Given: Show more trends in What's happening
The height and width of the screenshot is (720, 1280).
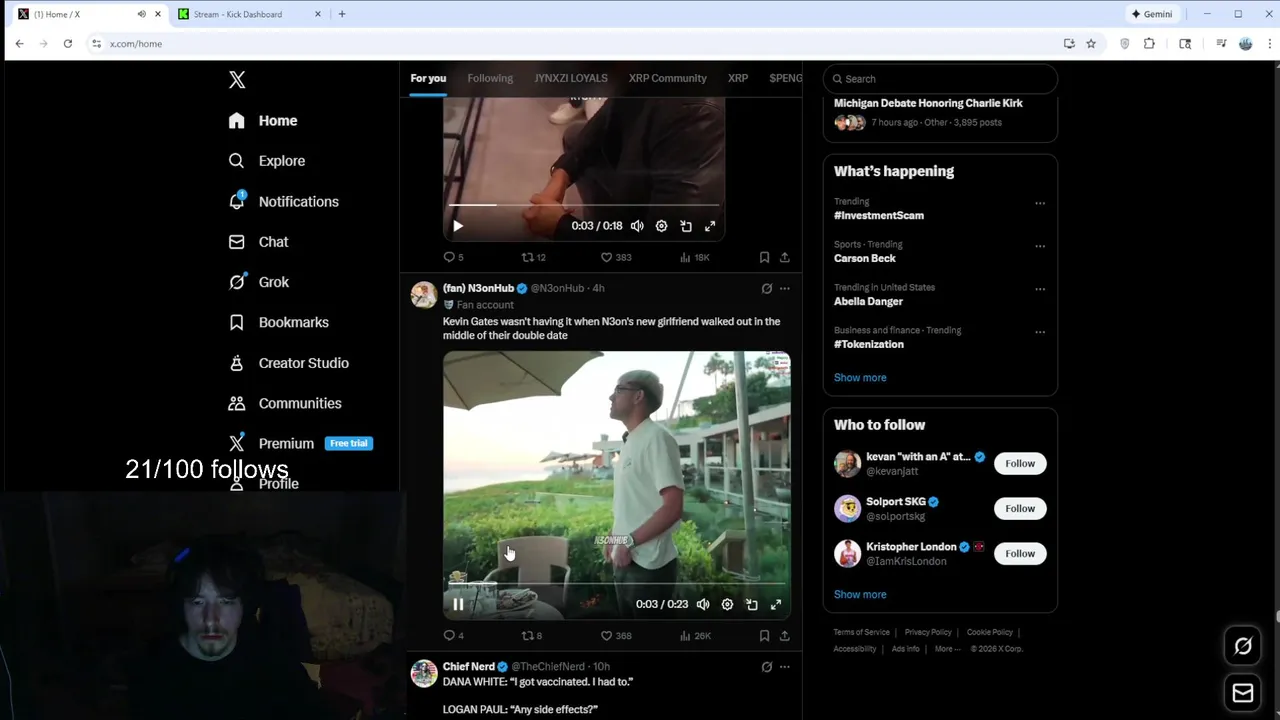Looking at the screenshot, I should (860, 378).
